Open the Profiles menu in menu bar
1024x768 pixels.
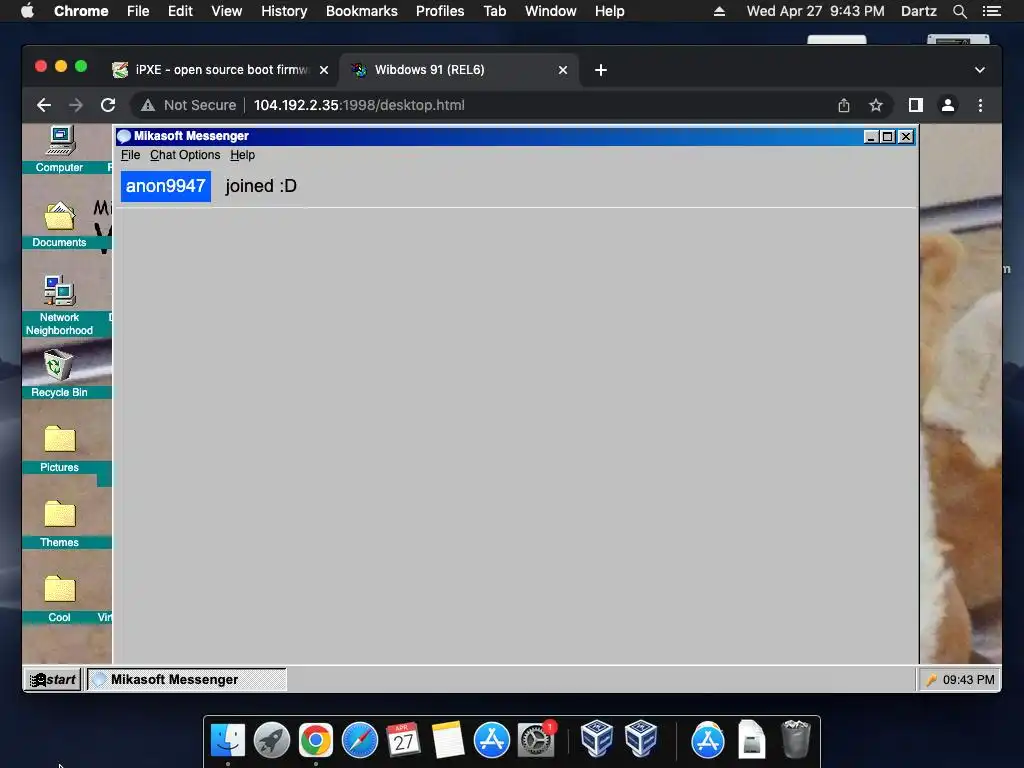[x=440, y=11]
